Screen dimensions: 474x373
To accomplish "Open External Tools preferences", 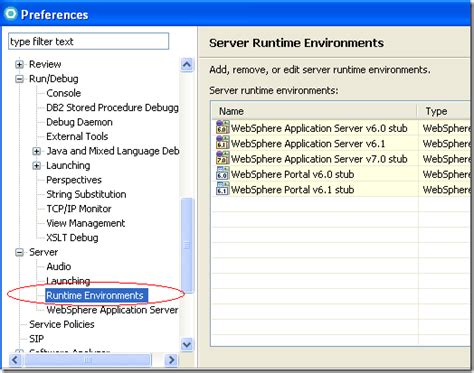I will pos(77,136).
